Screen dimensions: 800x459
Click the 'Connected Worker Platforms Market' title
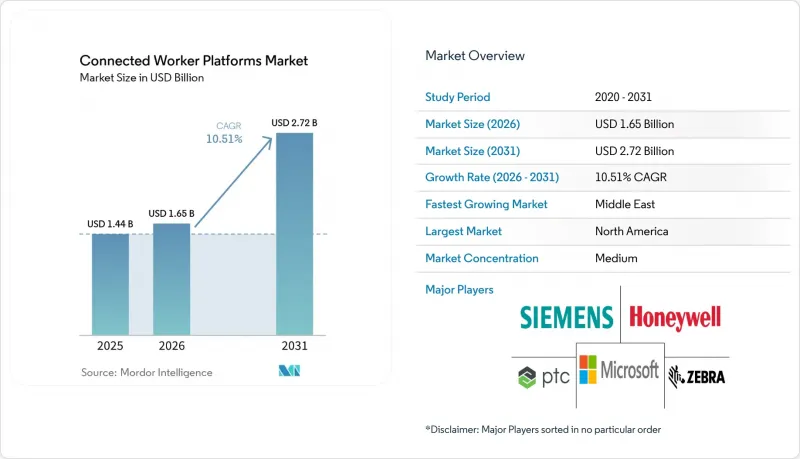click(x=193, y=61)
